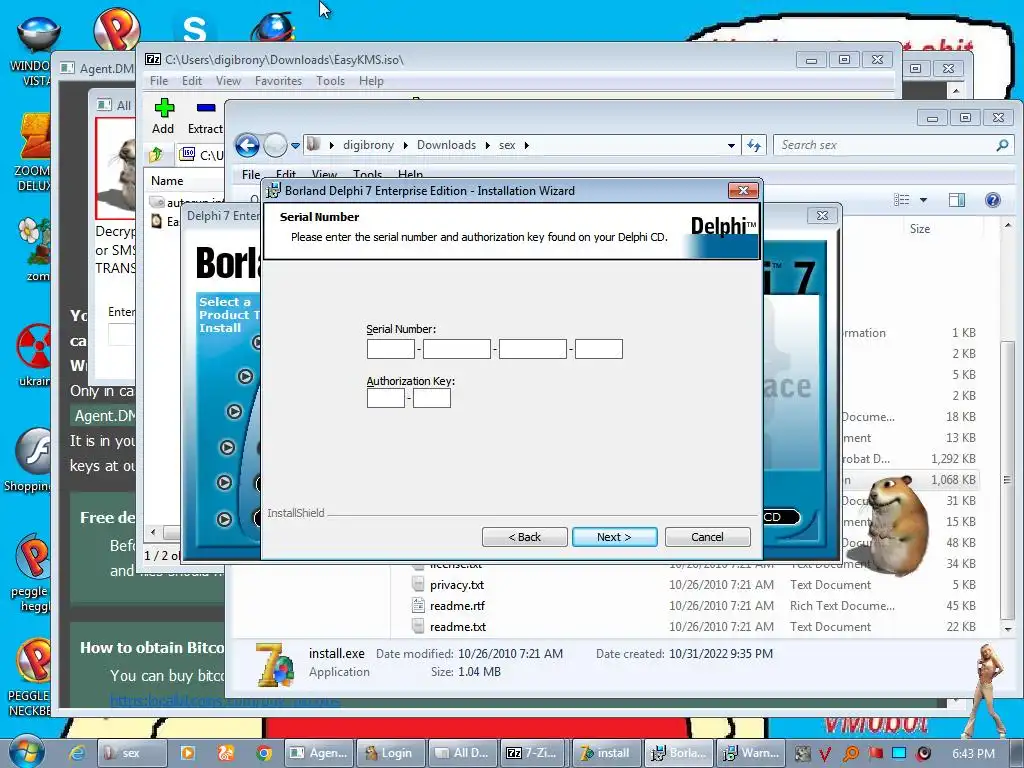Switch to the install taskbar button
This screenshot has height=768, width=1024.
click(x=606, y=753)
